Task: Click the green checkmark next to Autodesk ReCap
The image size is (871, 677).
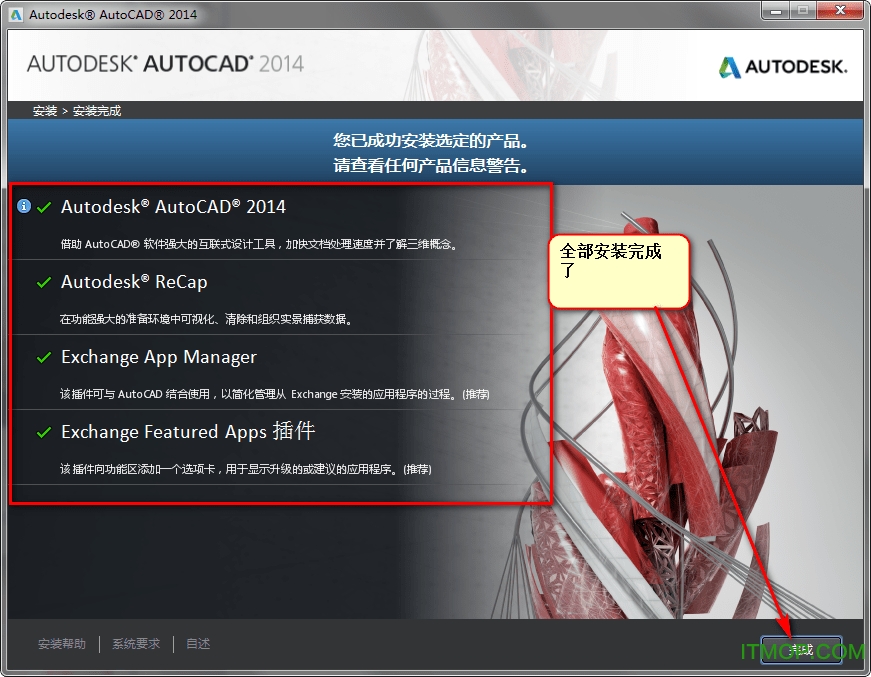Action: pyautogui.click(x=44, y=283)
